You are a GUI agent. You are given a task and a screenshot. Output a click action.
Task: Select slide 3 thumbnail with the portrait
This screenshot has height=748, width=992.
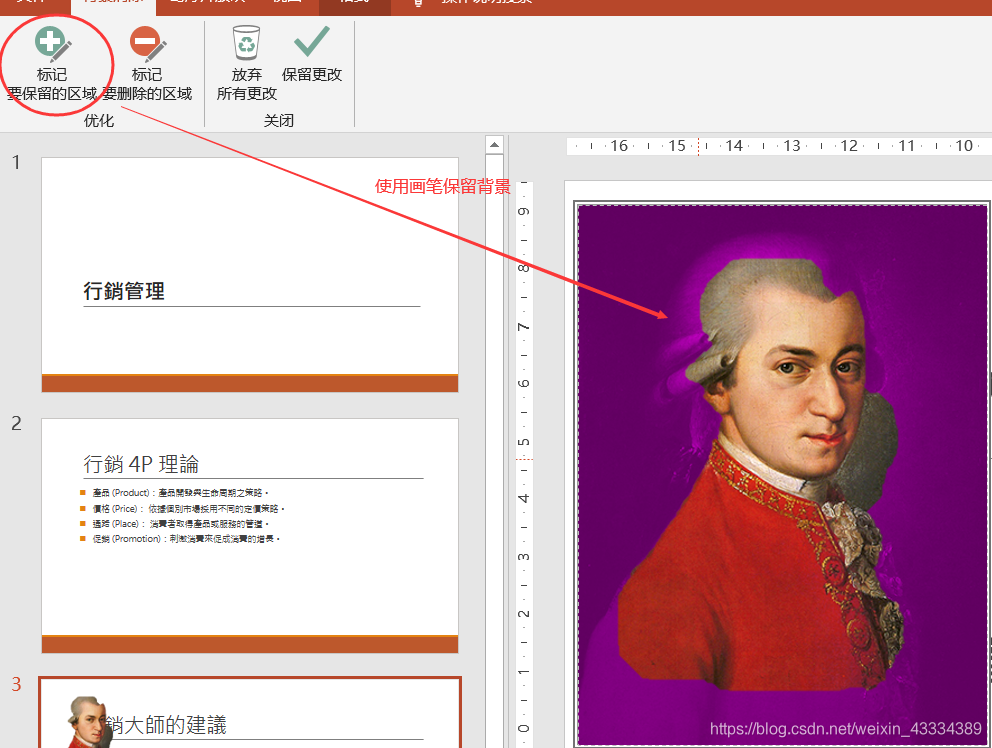click(x=250, y=713)
